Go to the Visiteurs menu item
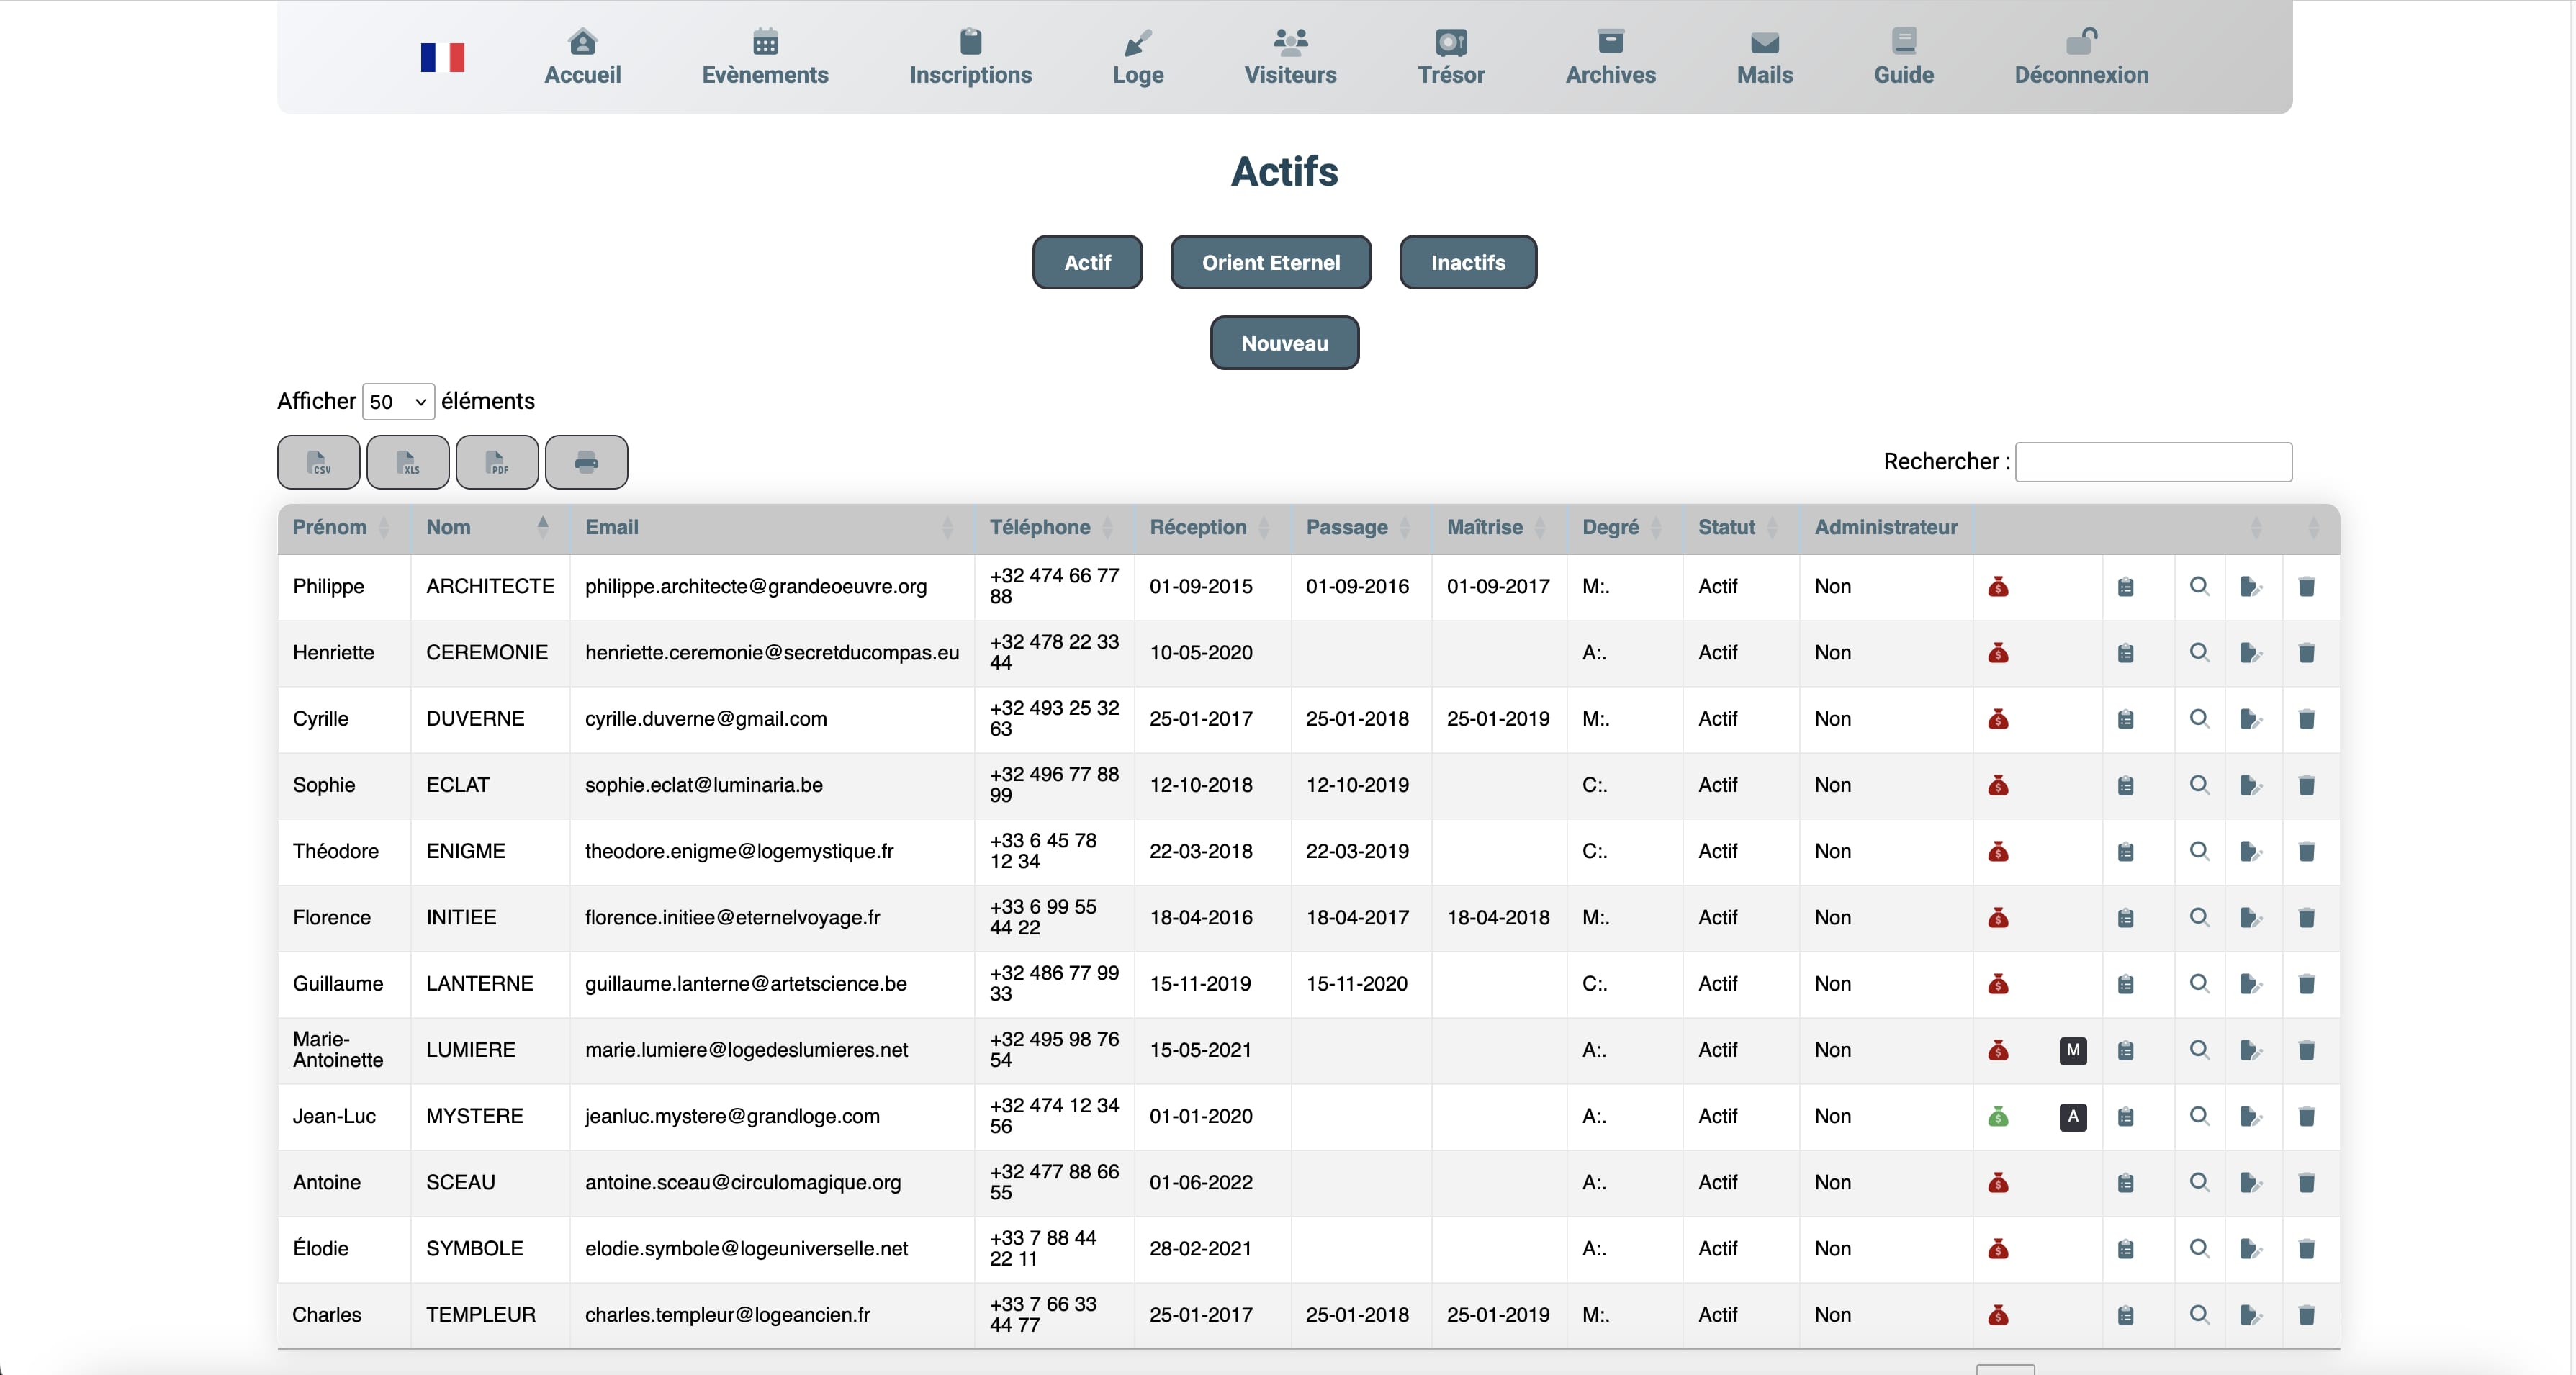The image size is (2576, 1375). click(x=1289, y=57)
